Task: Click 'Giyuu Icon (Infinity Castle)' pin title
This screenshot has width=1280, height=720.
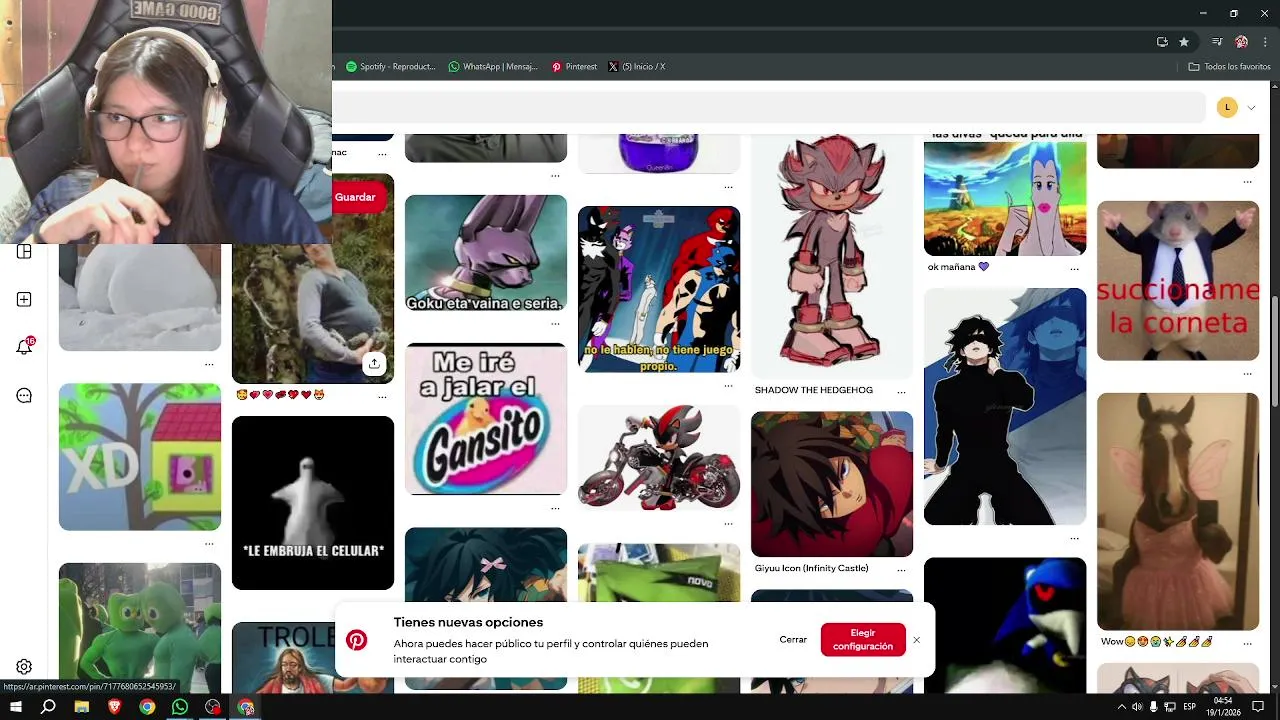Action: (810, 568)
